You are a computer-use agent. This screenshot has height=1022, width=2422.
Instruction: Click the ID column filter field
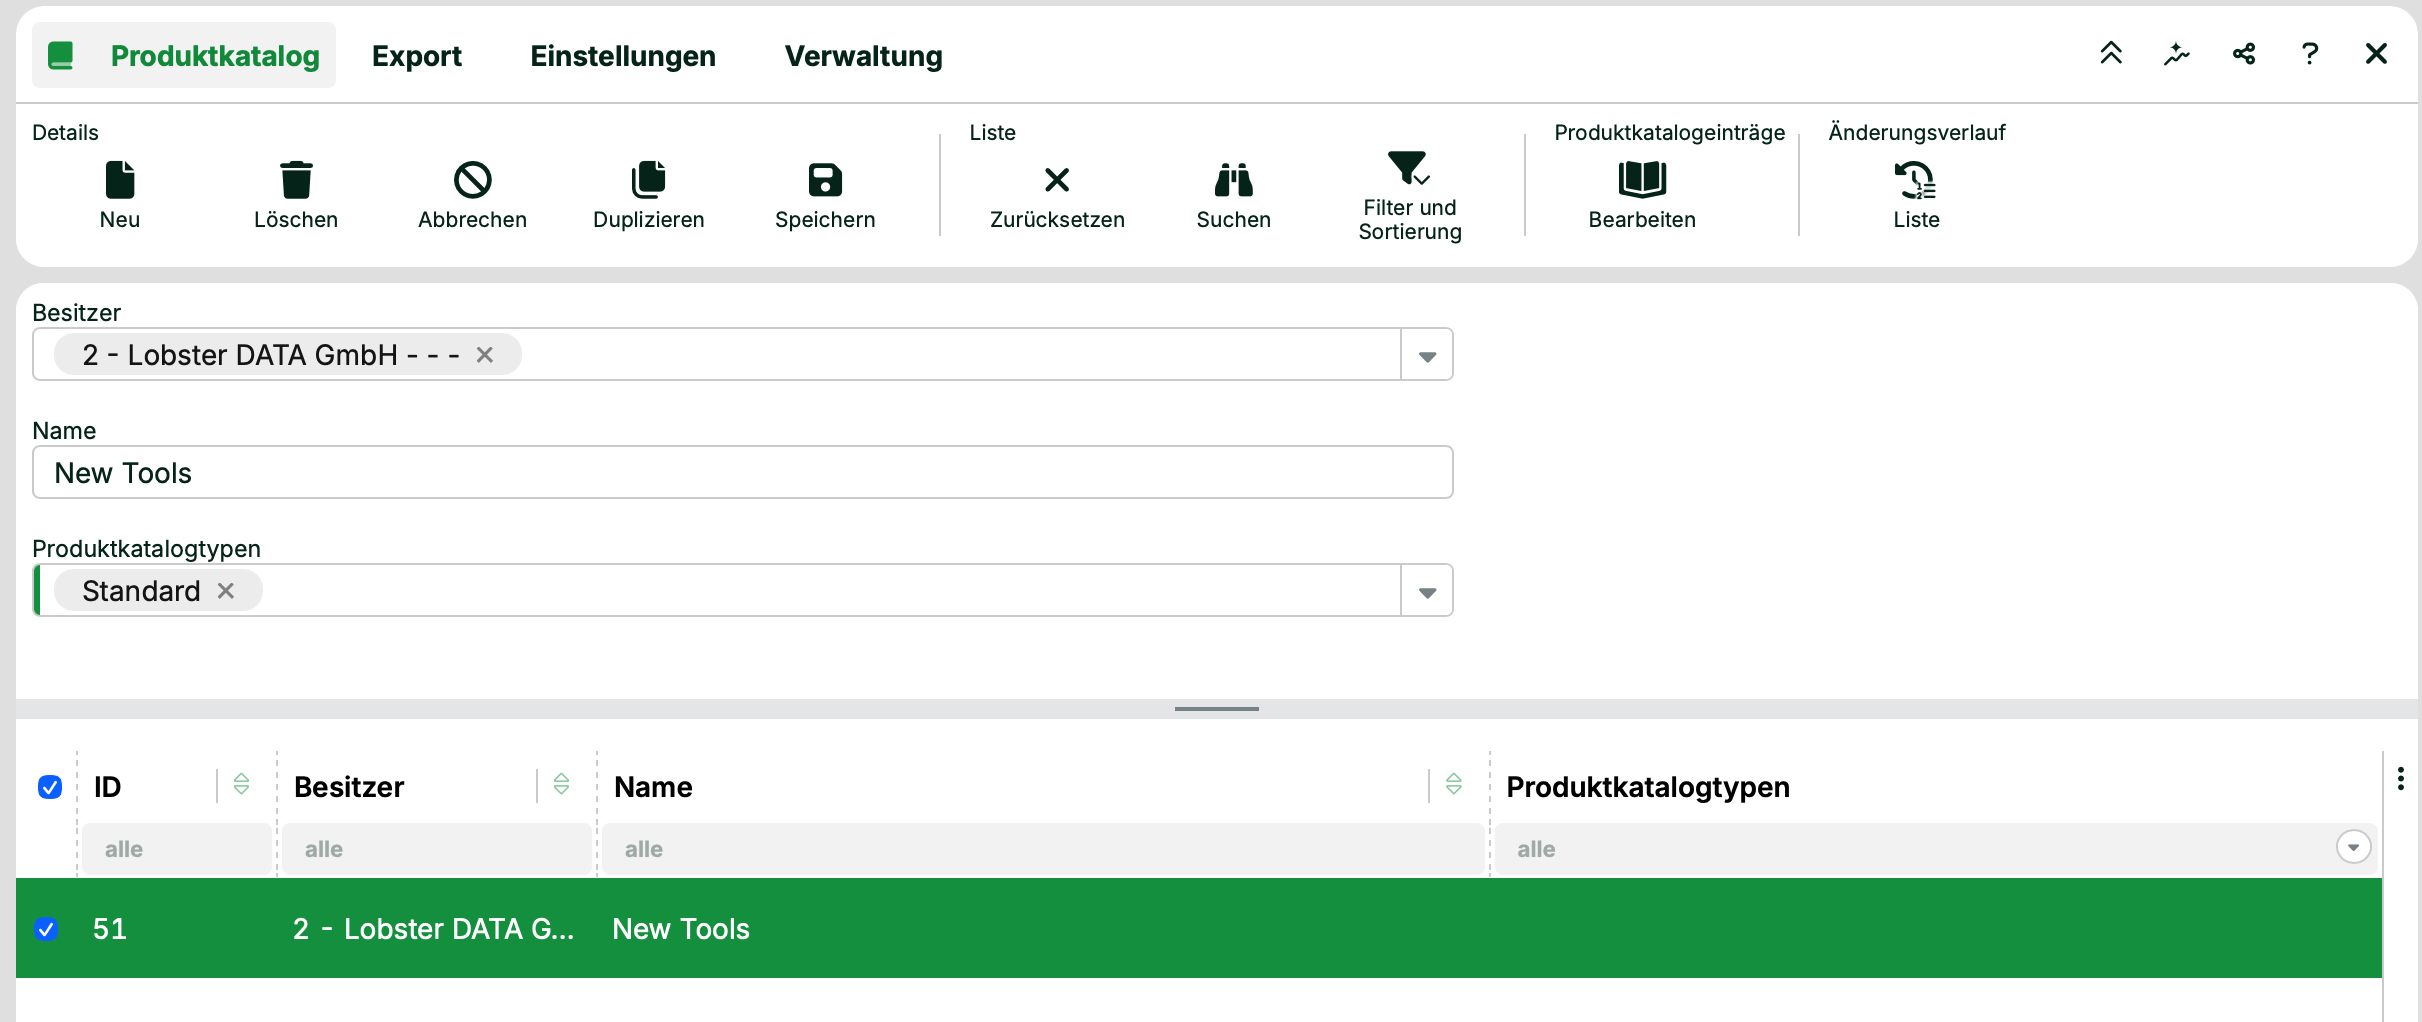[x=176, y=849]
